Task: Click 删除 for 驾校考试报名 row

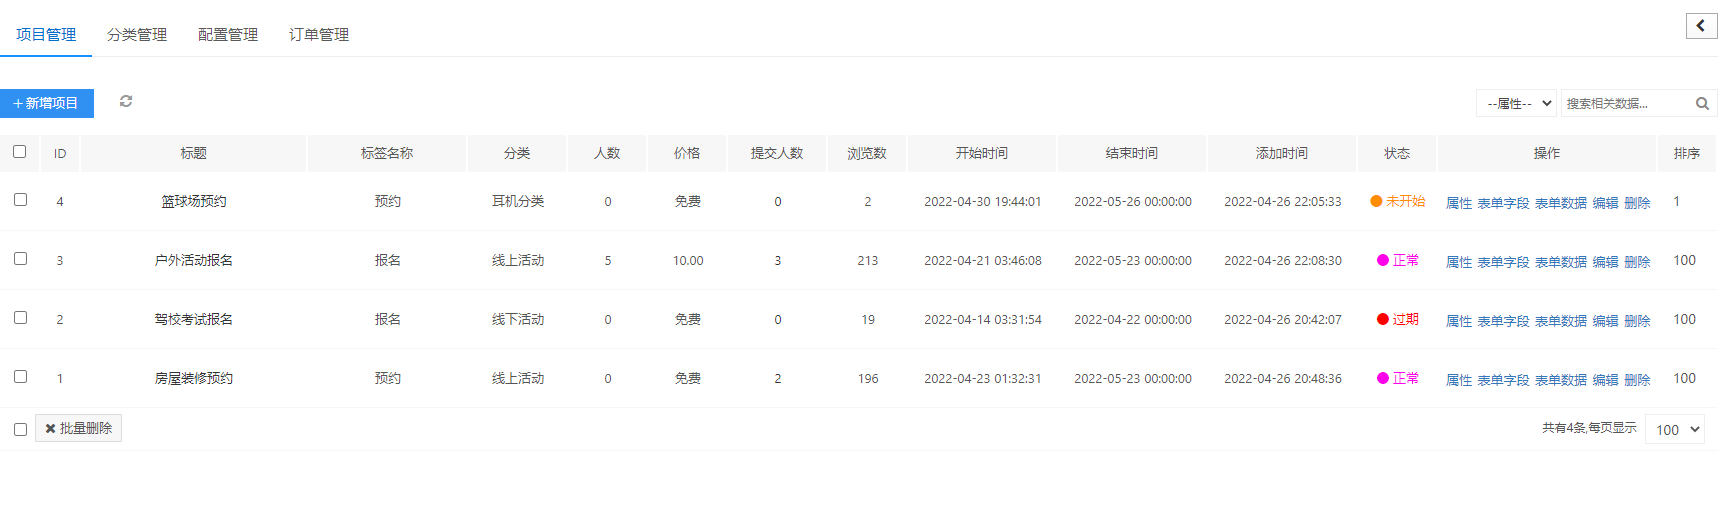Action: (x=1637, y=321)
